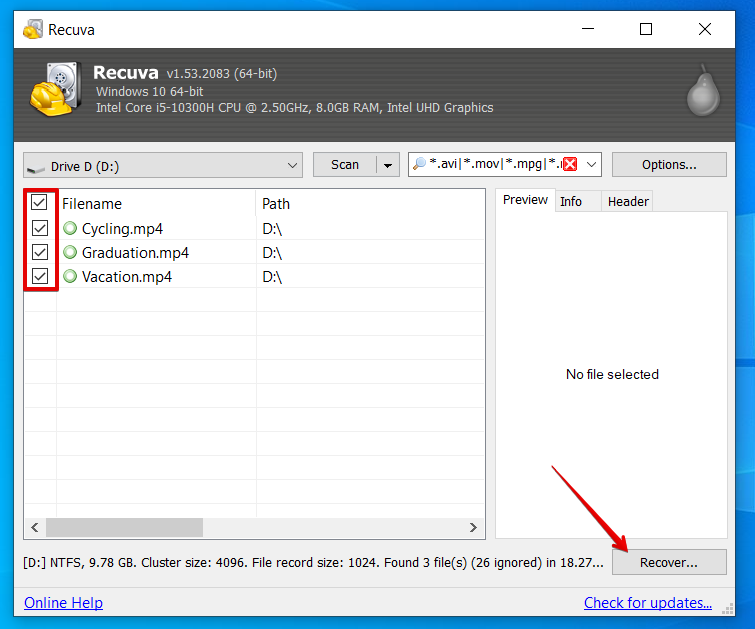Toggle the select-all header checkbox
This screenshot has height=629, width=755.
tap(40, 203)
